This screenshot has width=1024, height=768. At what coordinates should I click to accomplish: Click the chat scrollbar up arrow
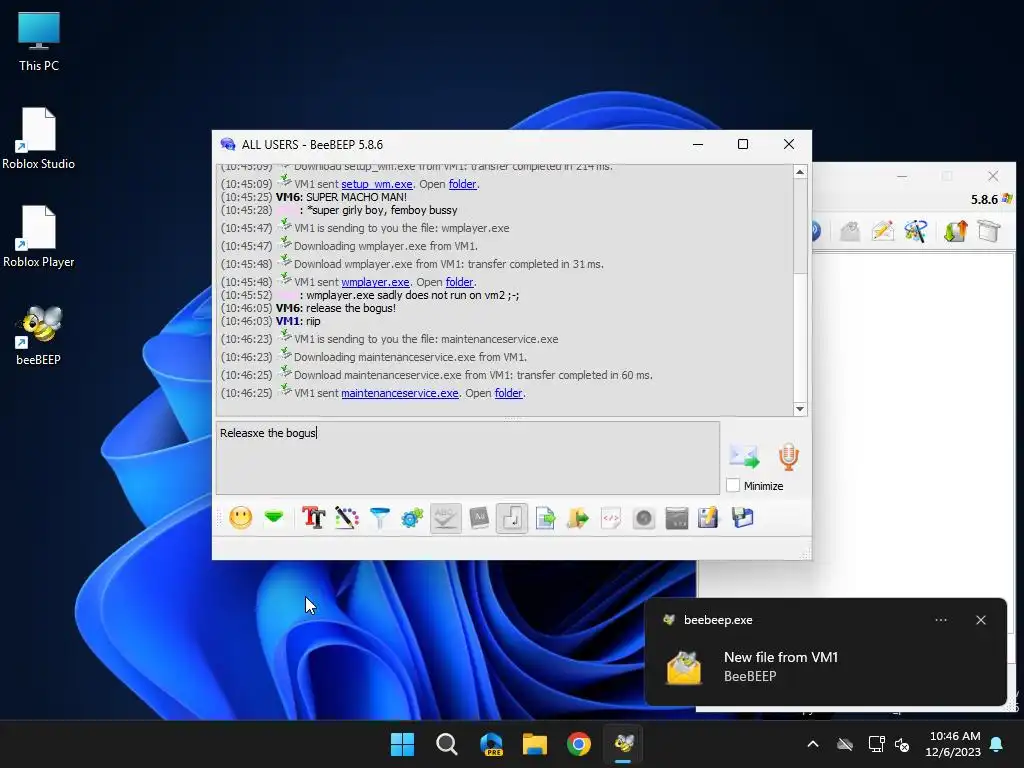tap(800, 172)
